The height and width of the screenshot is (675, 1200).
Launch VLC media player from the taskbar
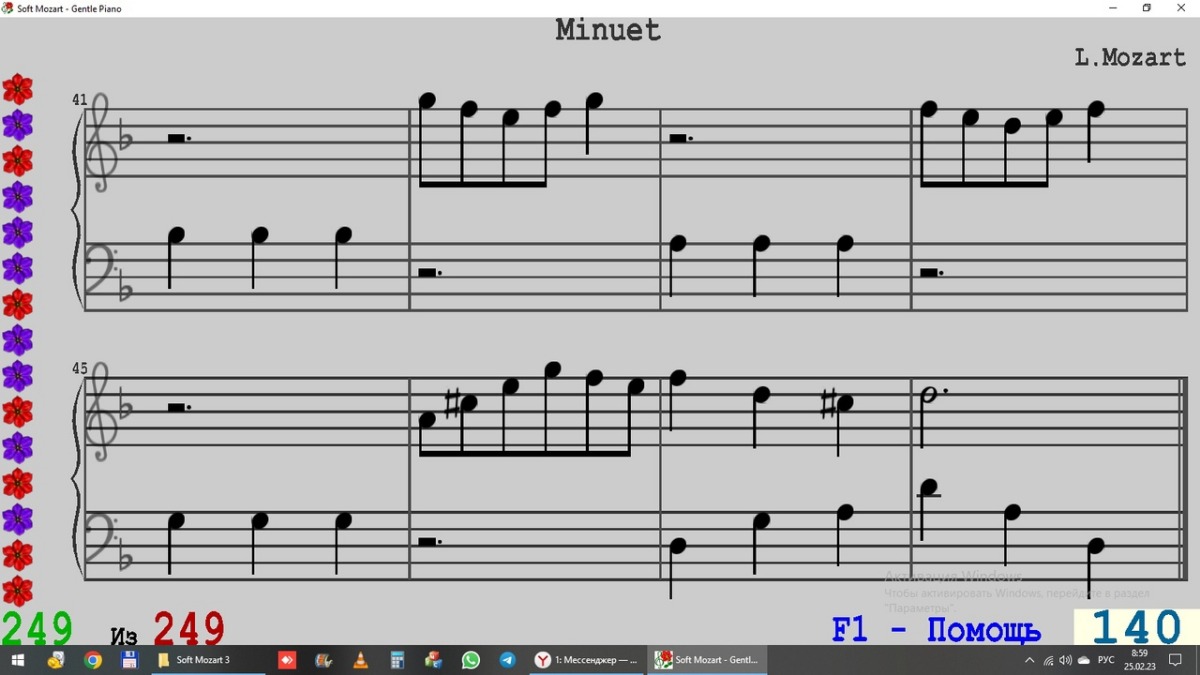(x=361, y=660)
